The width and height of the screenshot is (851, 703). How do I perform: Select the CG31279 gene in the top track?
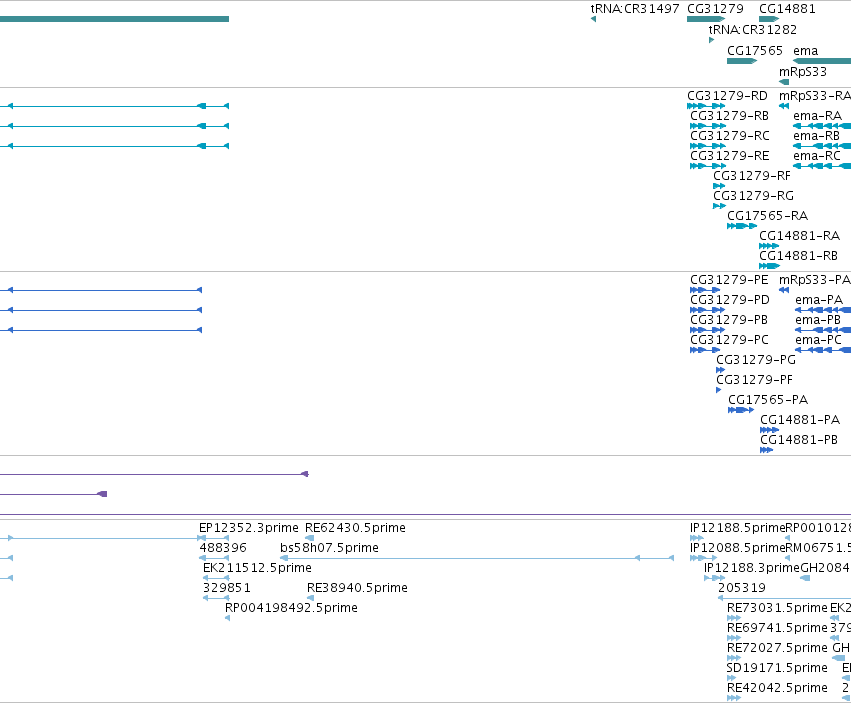[x=706, y=19]
